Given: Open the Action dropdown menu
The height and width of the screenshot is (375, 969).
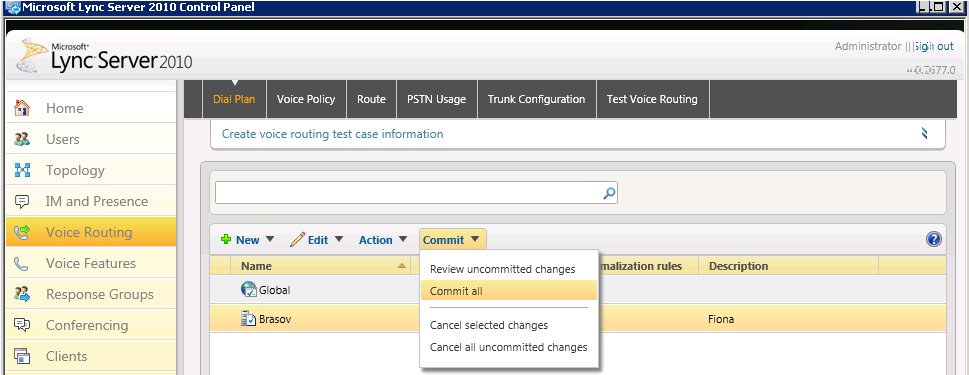Looking at the screenshot, I should pyautogui.click(x=383, y=240).
